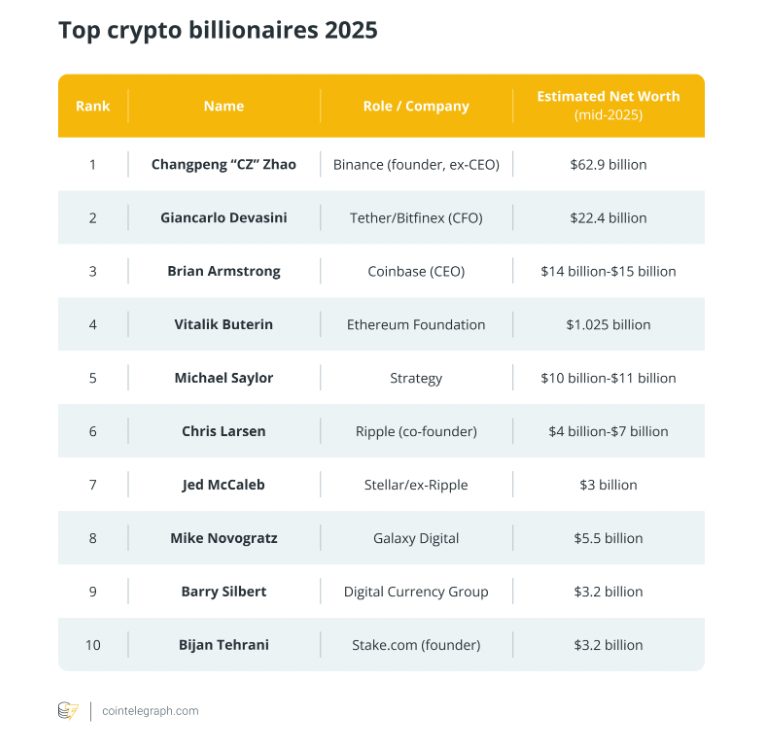Image resolution: width=770 pixels, height=750 pixels.
Task: Click the $62.9 billion net worth value
Action: pos(608,164)
